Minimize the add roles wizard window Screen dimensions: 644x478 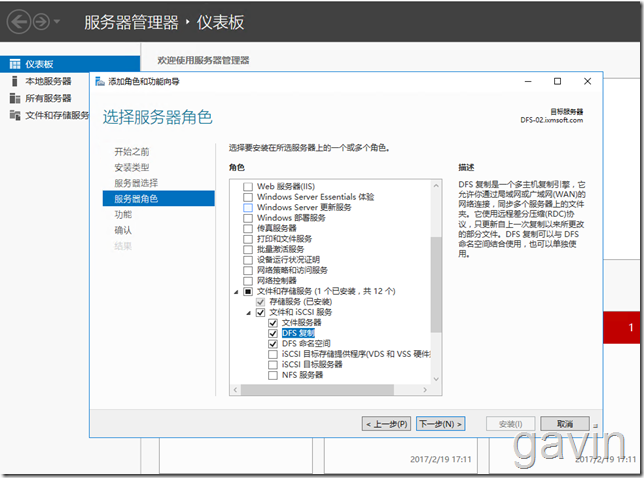coord(528,81)
